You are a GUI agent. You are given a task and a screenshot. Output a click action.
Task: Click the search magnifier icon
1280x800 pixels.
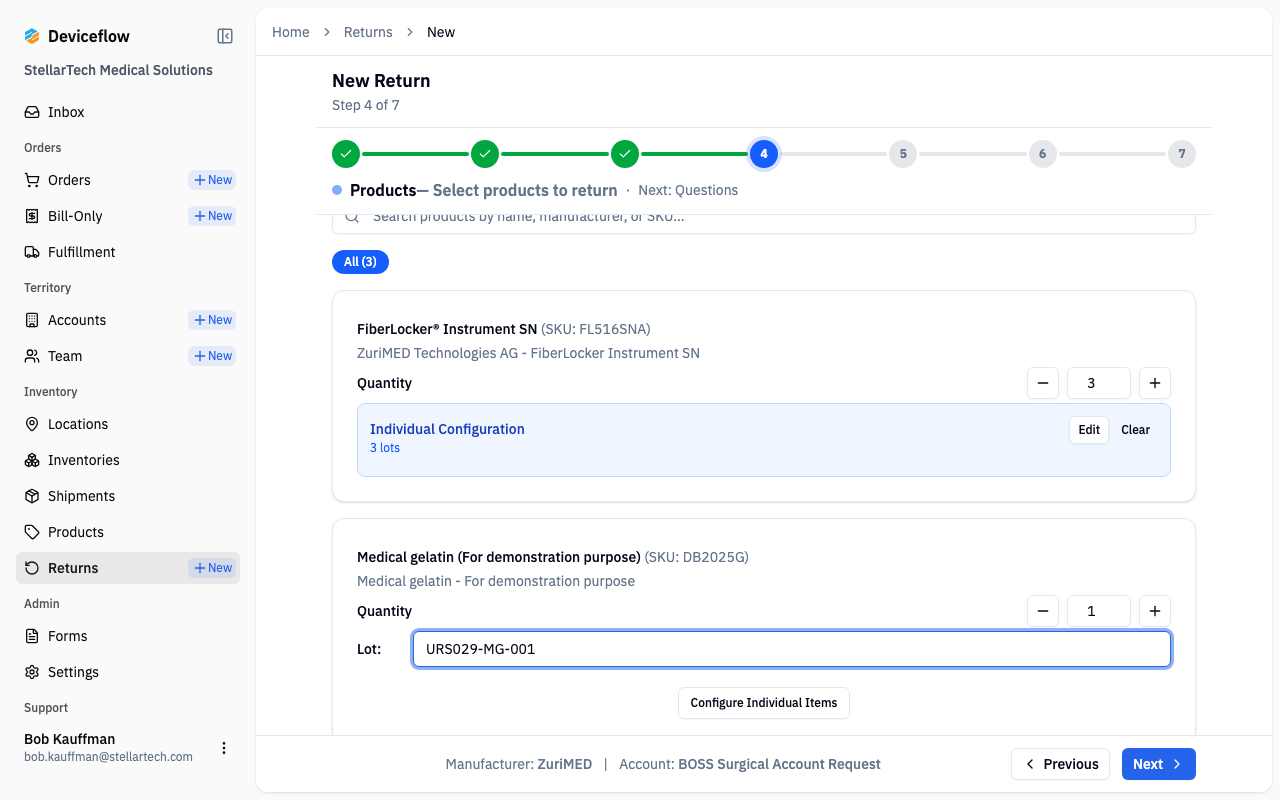click(352, 216)
